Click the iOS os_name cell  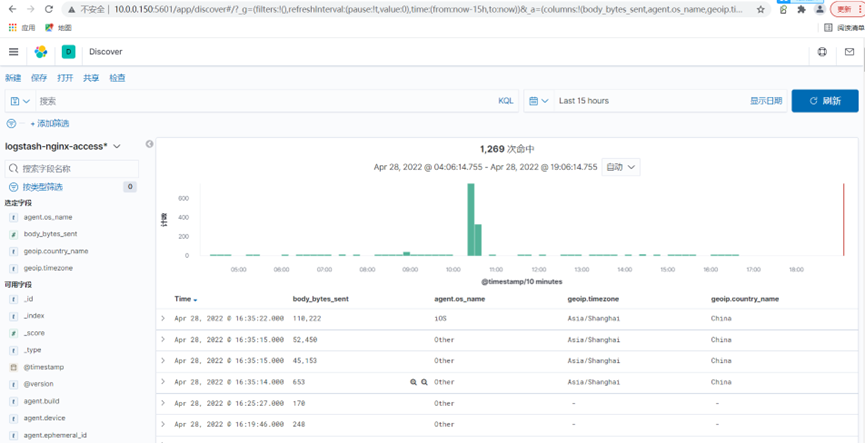(440, 319)
